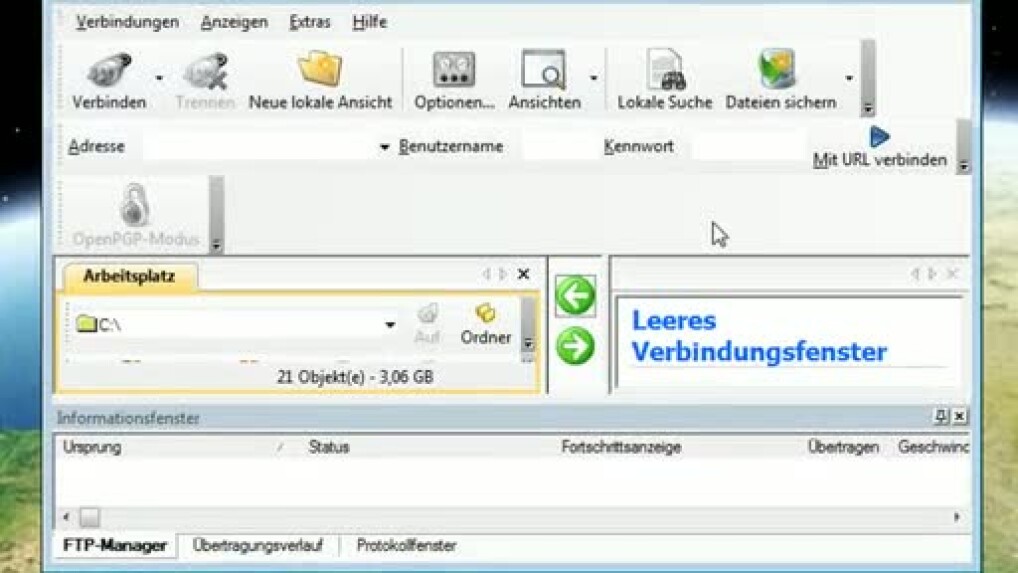Viewport: 1018px width, 573px height.
Task: Expand the Adresse dropdown arrow
Action: coord(384,147)
